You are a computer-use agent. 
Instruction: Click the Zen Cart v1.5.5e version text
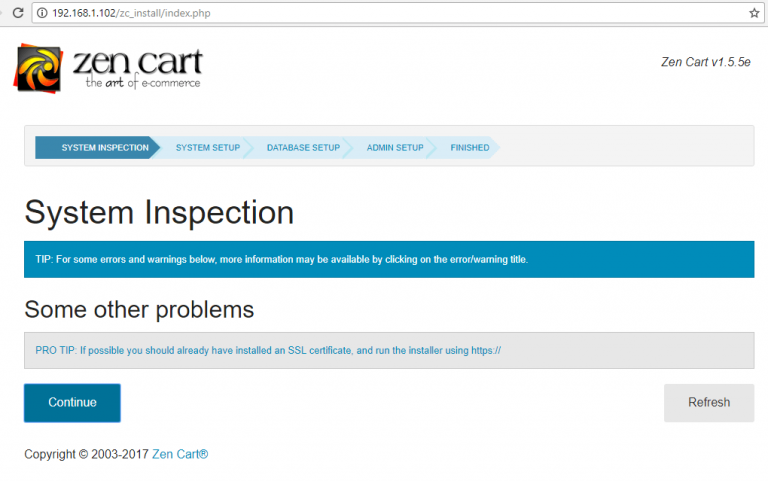pos(705,62)
